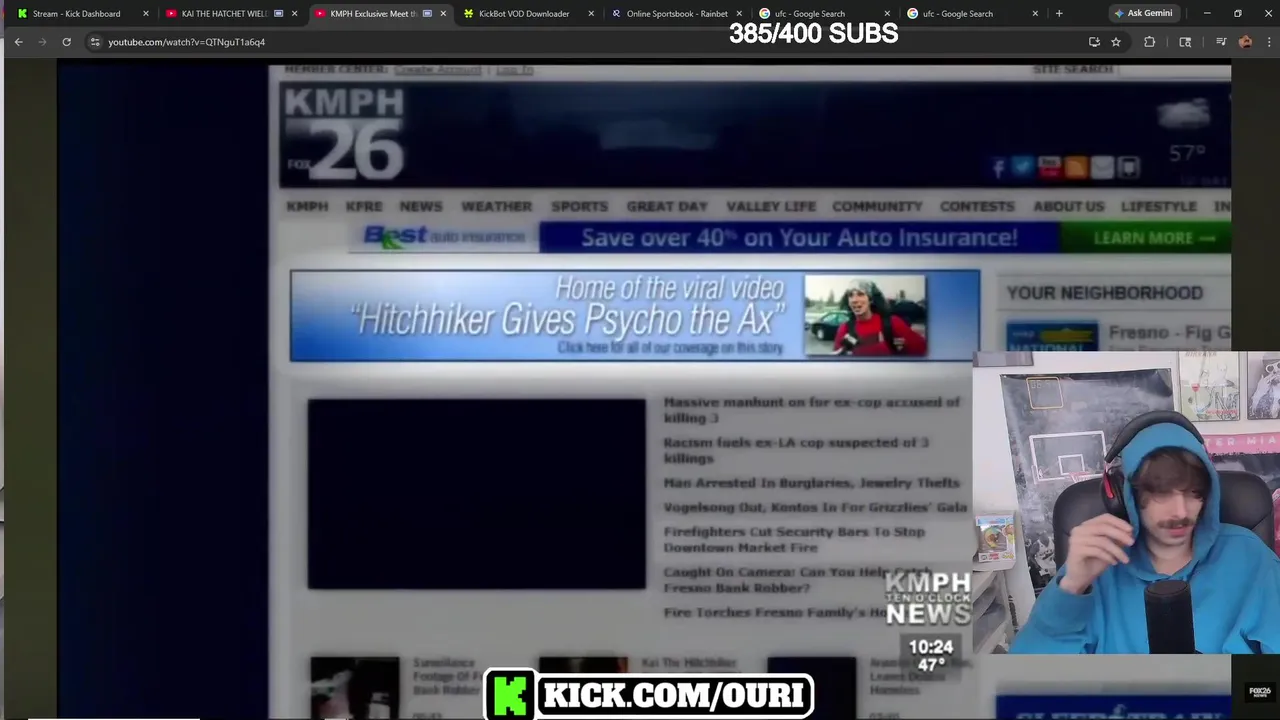Image resolution: width=1280 pixels, height=720 pixels.
Task: Open 'Firefighters Cut Security Bars' headline
Action: [x=794, y=540]
